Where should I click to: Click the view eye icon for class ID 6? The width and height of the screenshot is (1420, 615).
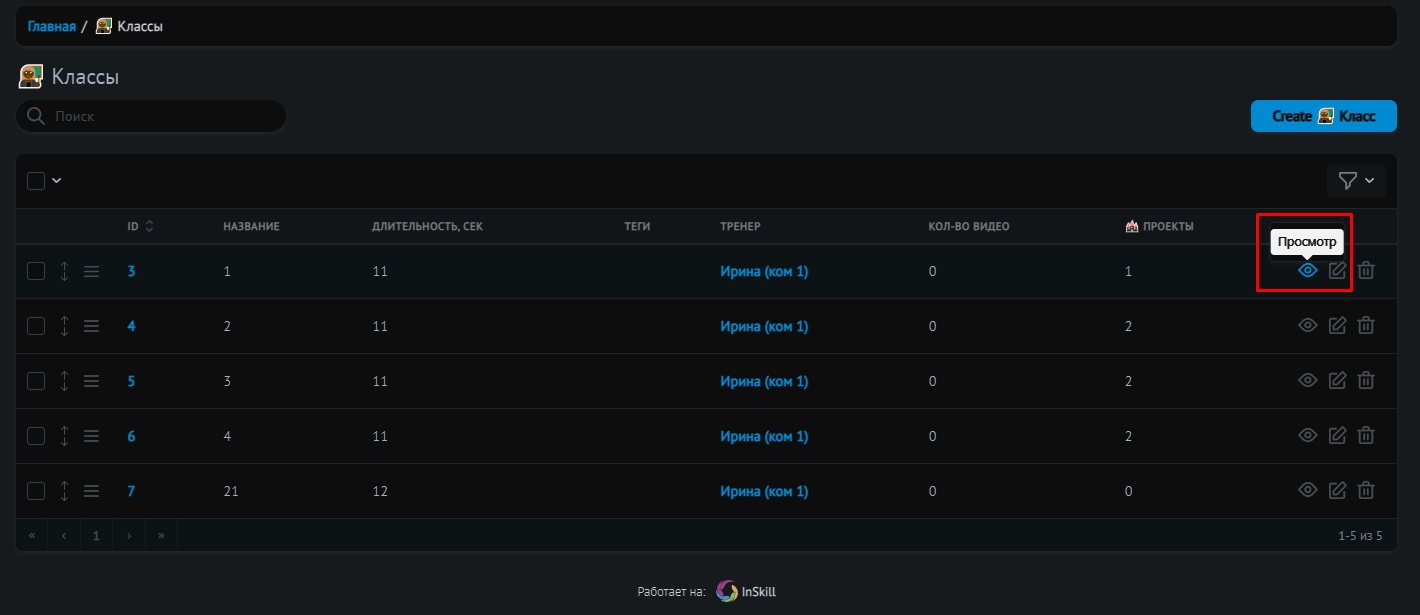coord(1307,436)
